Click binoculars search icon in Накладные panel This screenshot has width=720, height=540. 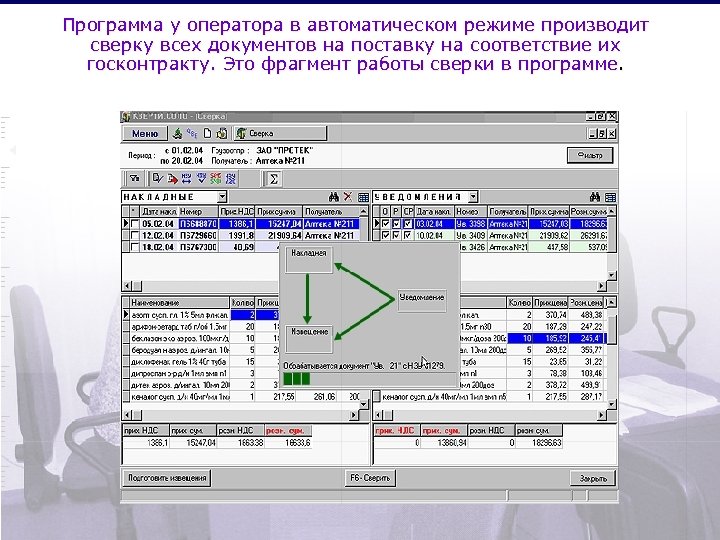click(x=334, y=197)
